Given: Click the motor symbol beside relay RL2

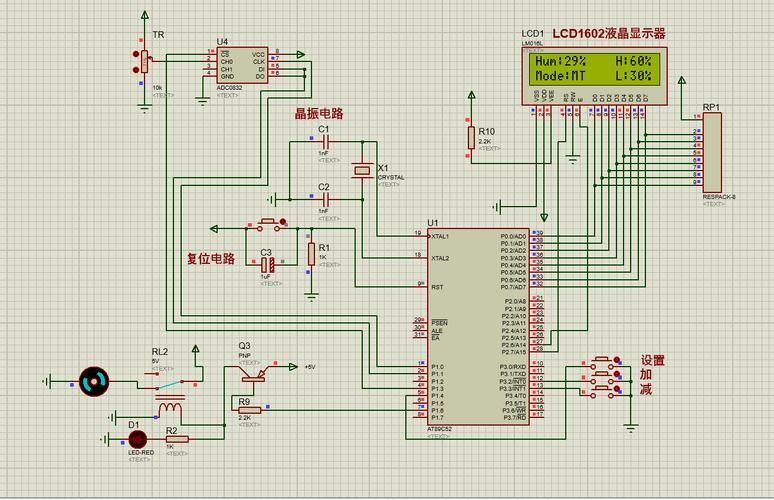Looking at the screenshot, I should 93,381.
